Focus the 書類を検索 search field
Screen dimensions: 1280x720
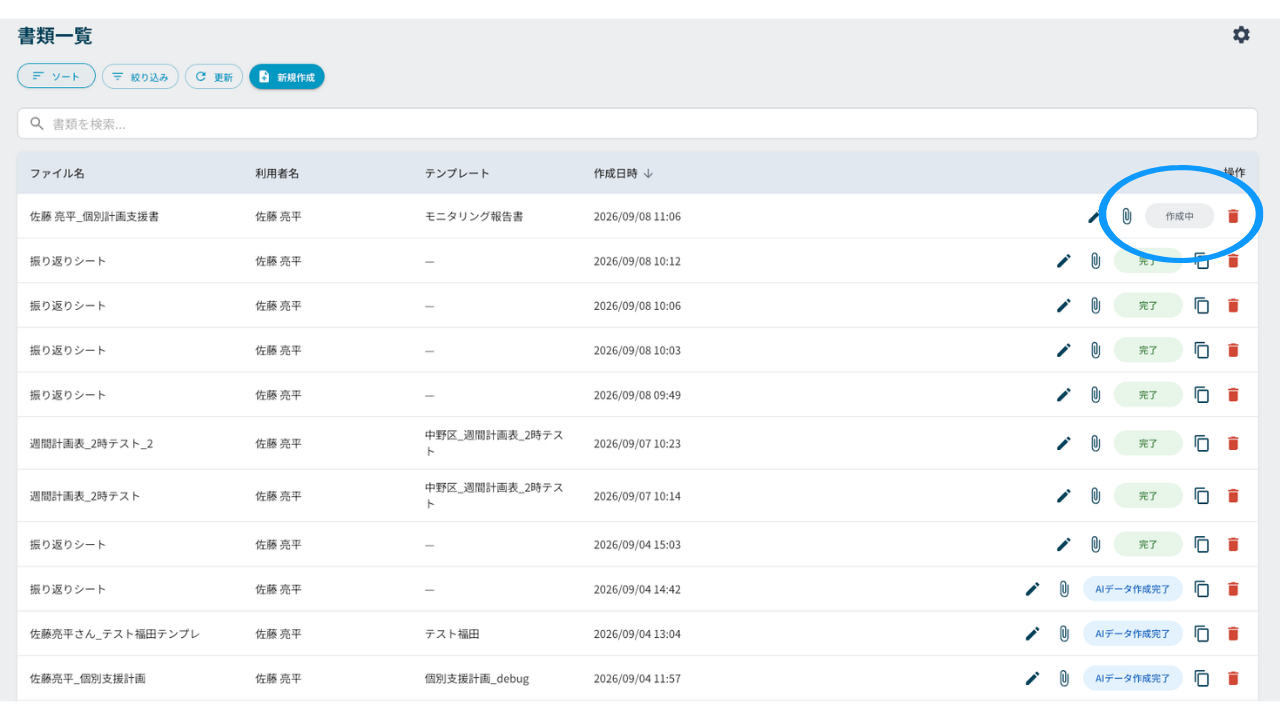(637, 124)
